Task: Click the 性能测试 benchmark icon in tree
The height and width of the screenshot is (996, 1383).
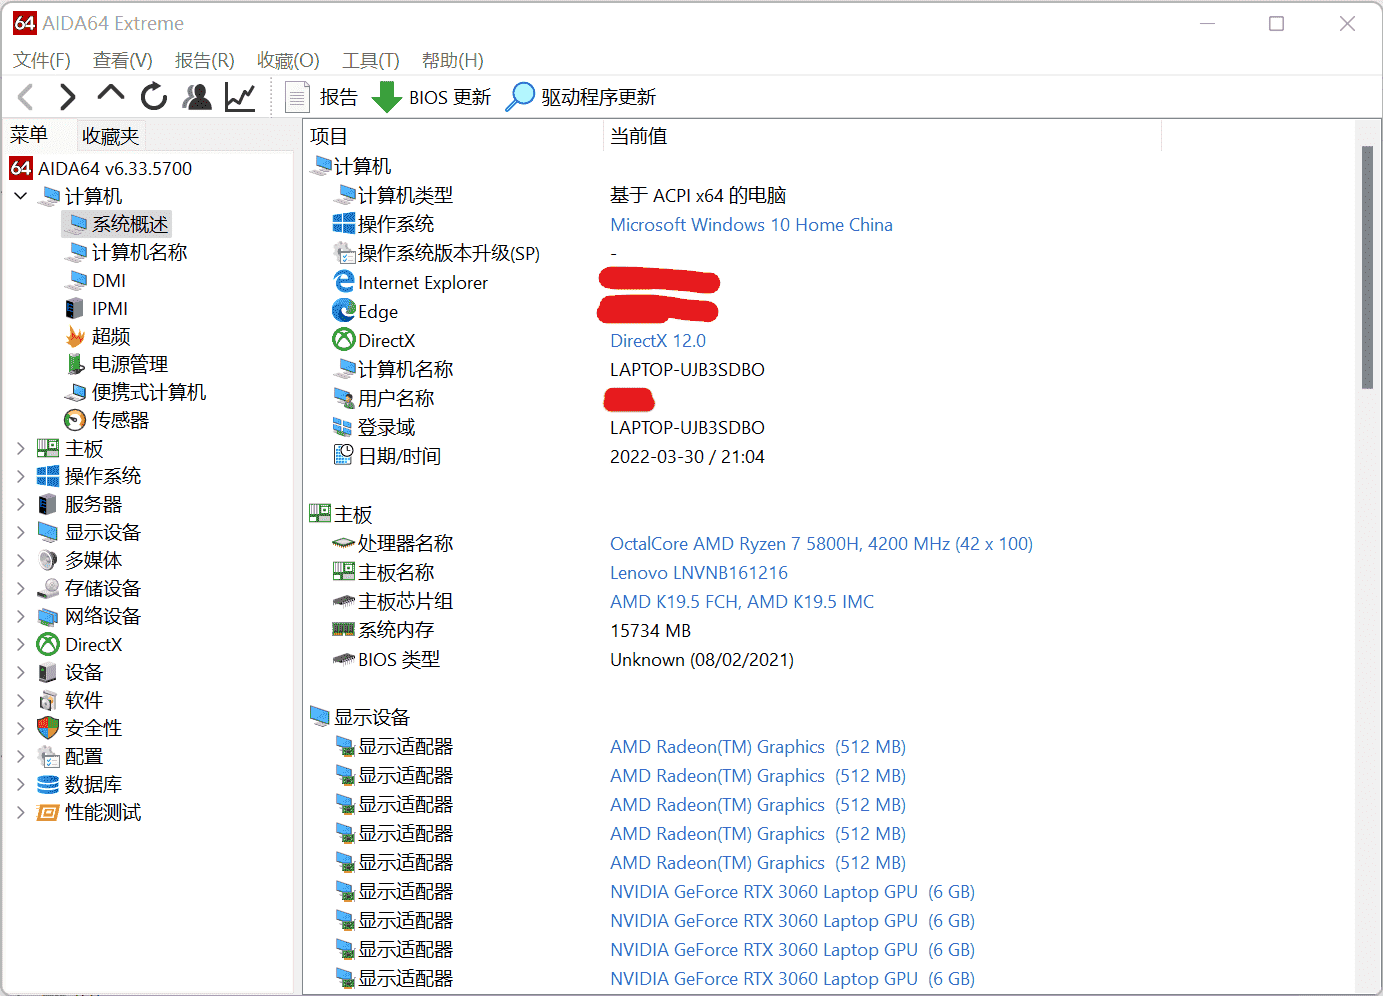Action: 48,813
